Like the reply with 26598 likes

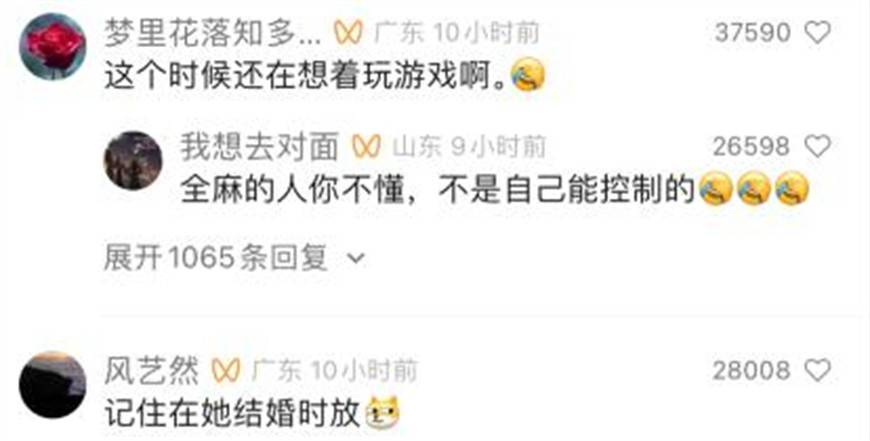pos(817,147)
